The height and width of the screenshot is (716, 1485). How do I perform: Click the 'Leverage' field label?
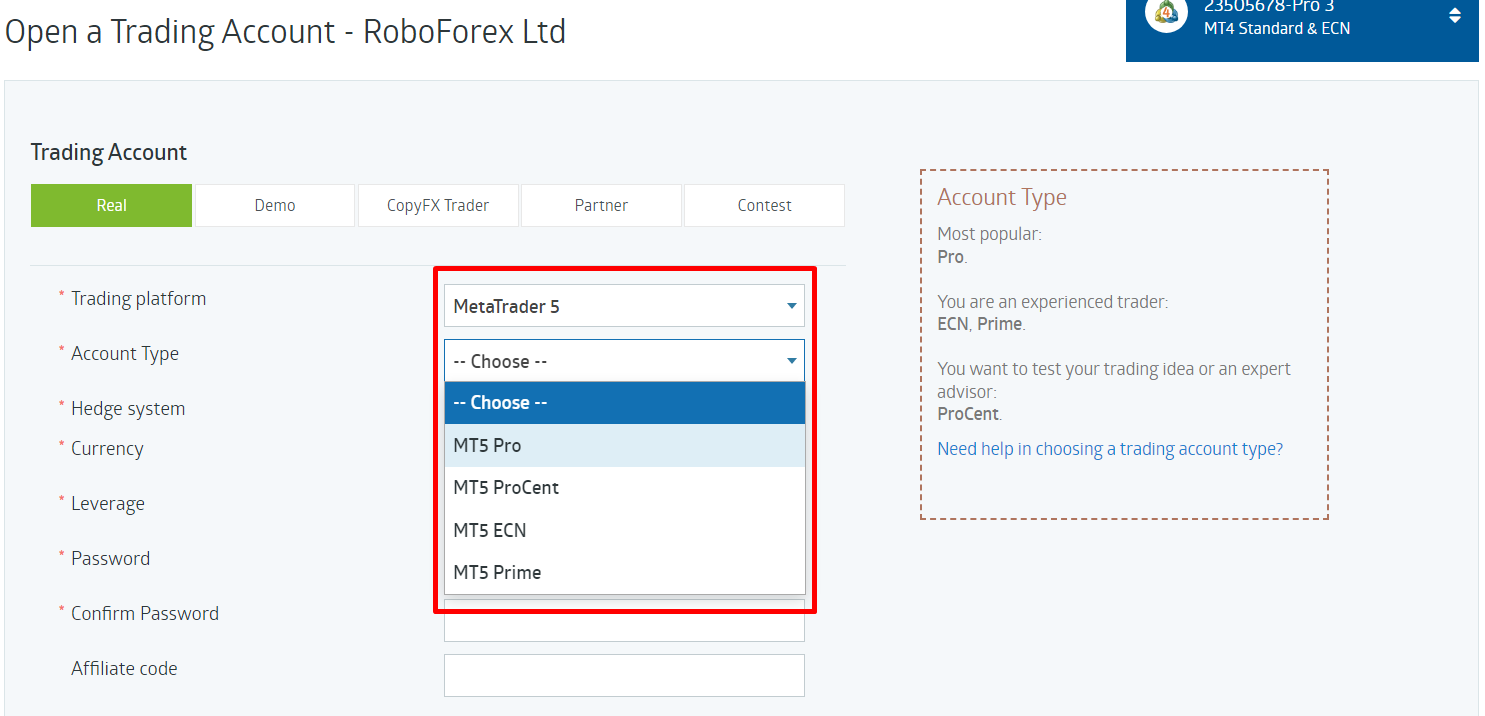pos(108,504)
